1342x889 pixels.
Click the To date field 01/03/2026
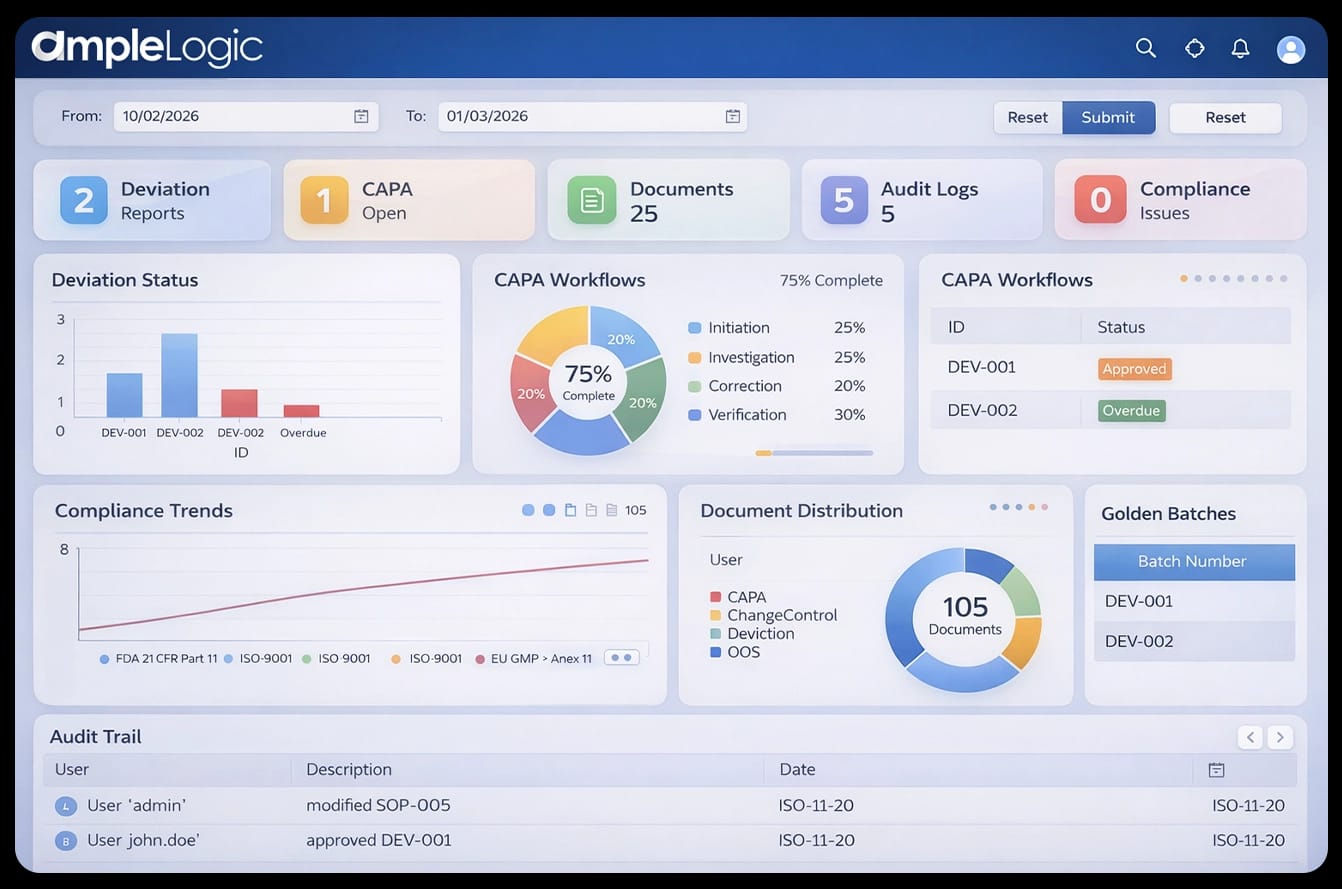tap(592, 116)
